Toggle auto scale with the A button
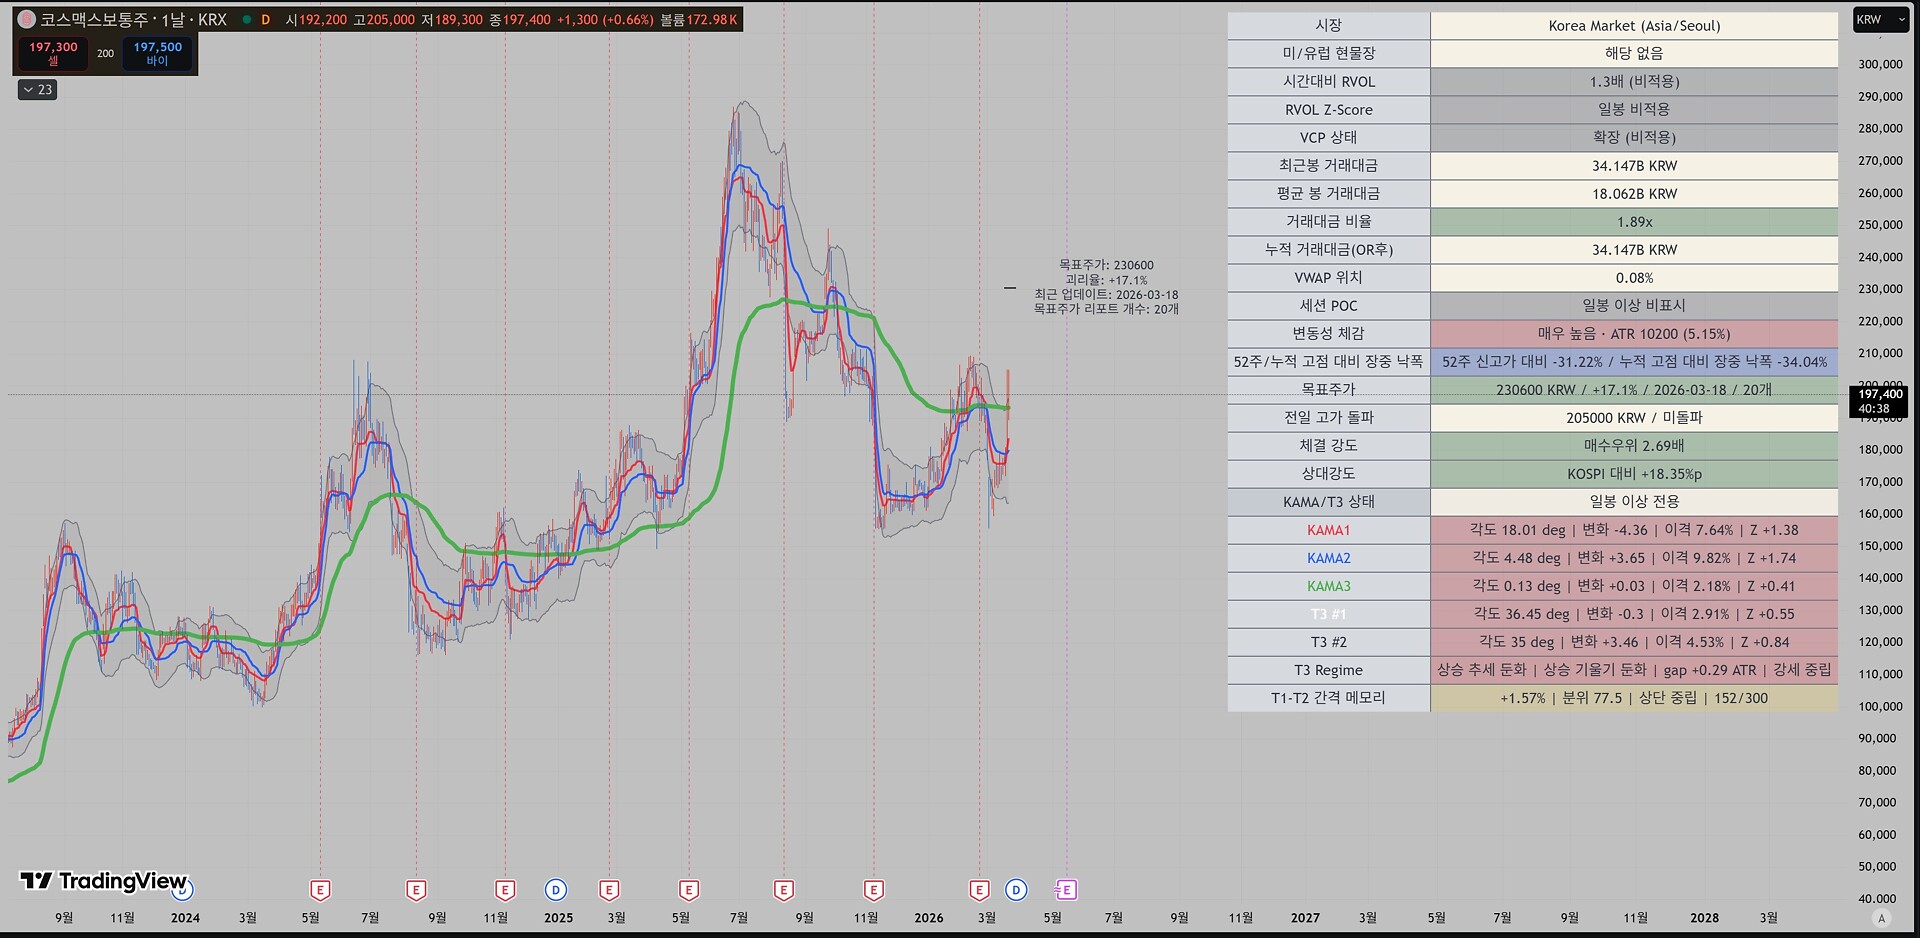This screenshot has width=1920, height=938. click(x=1881, y=918)
